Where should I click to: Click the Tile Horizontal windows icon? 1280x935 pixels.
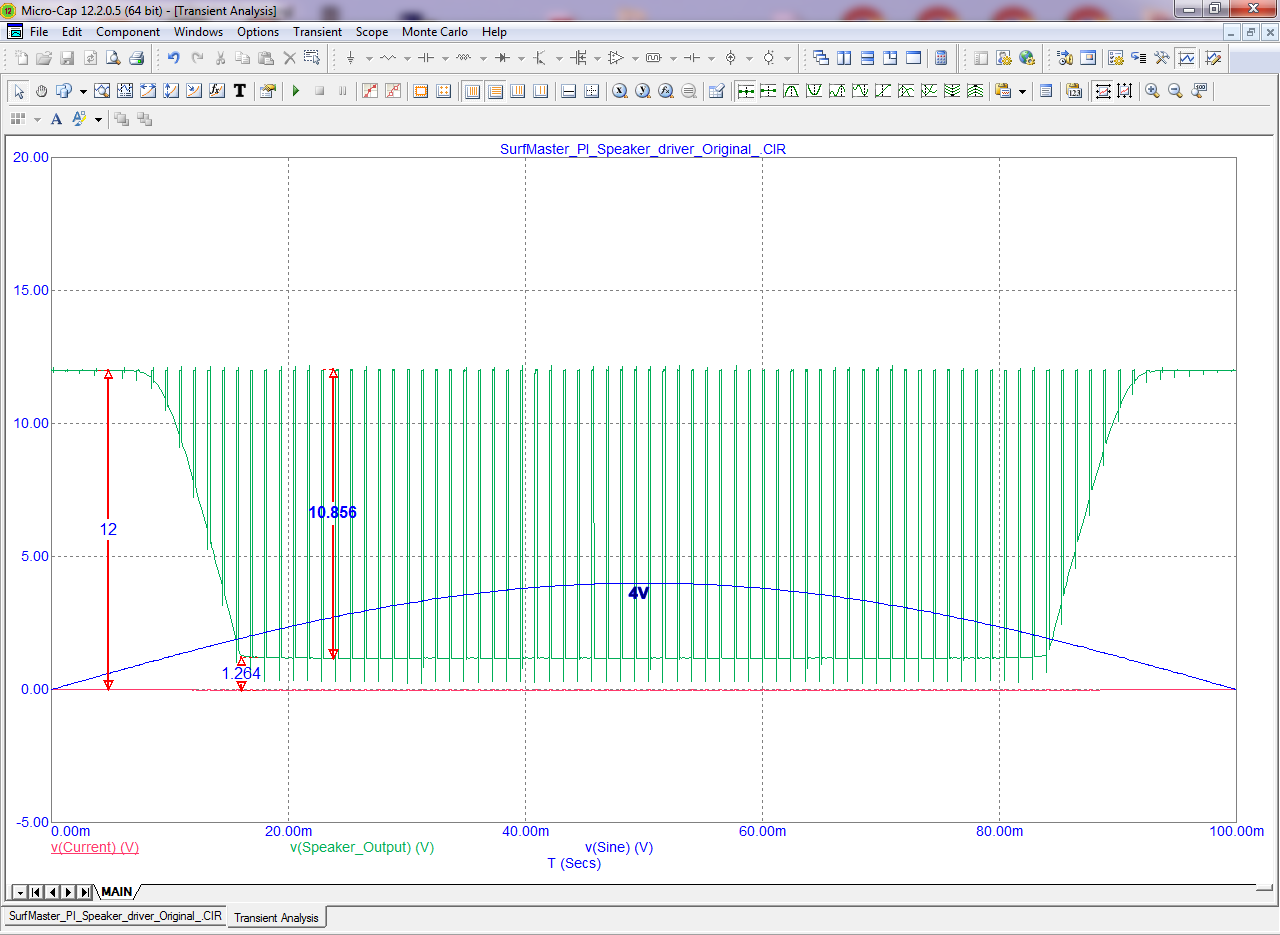click(x=867, y=58)
